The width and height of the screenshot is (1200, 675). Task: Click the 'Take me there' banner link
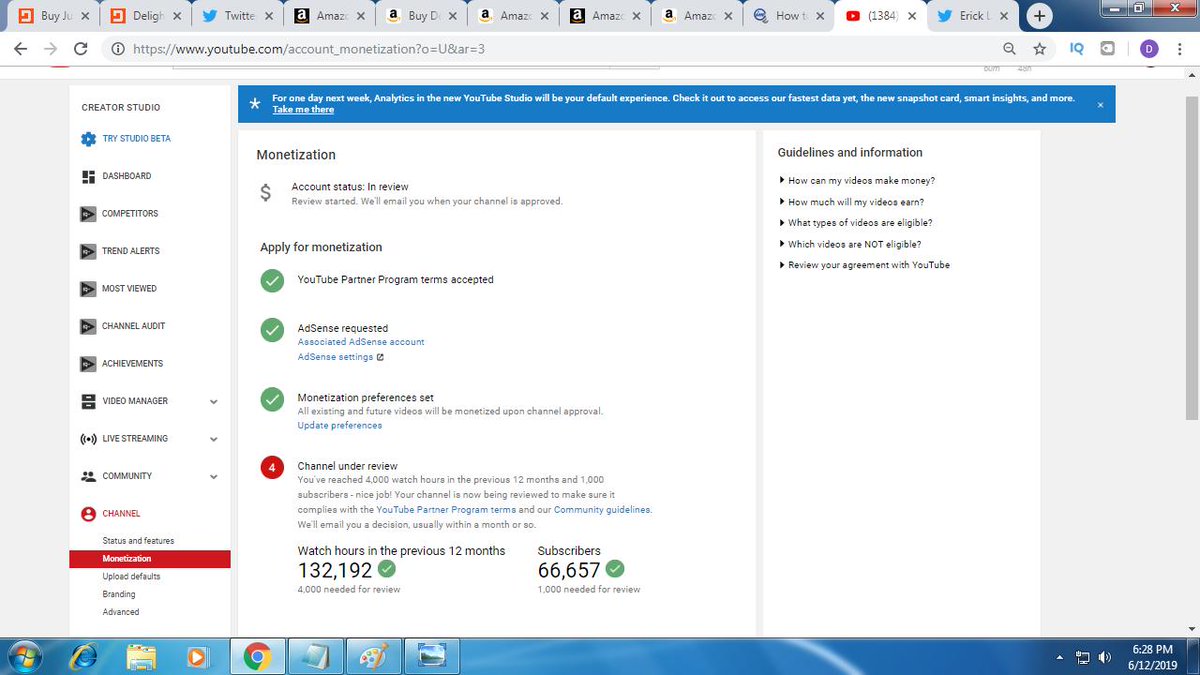[x=303, y=110]
